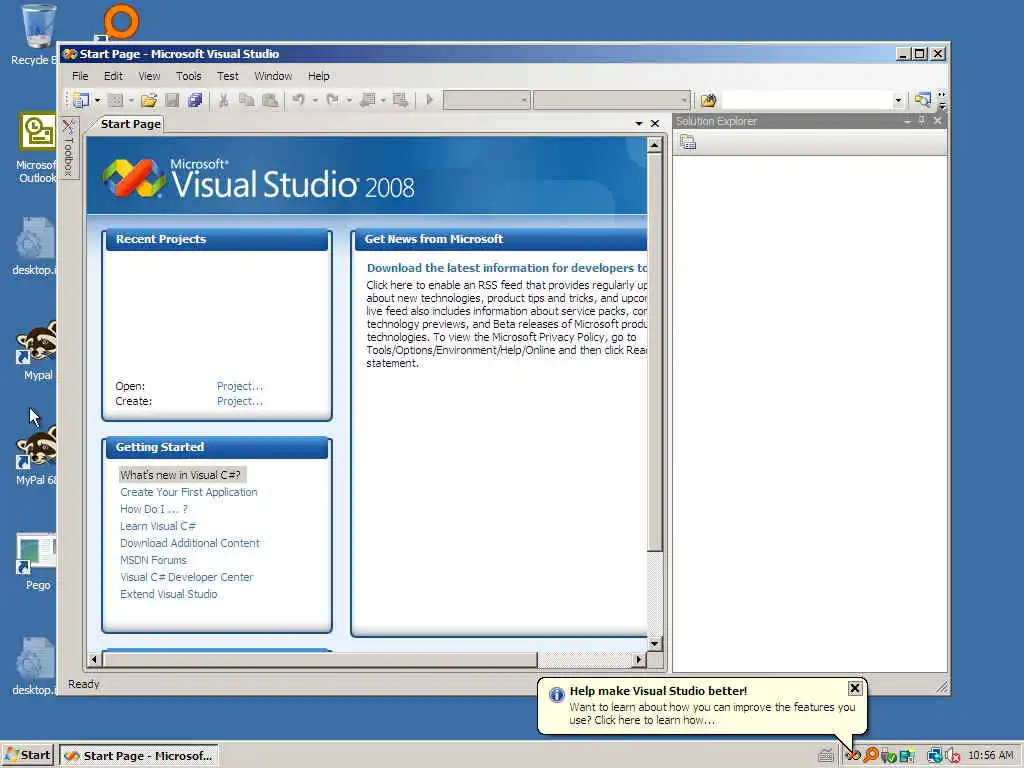Close the Start Page document
This screenshot has width=1024, height=768.
655,123
